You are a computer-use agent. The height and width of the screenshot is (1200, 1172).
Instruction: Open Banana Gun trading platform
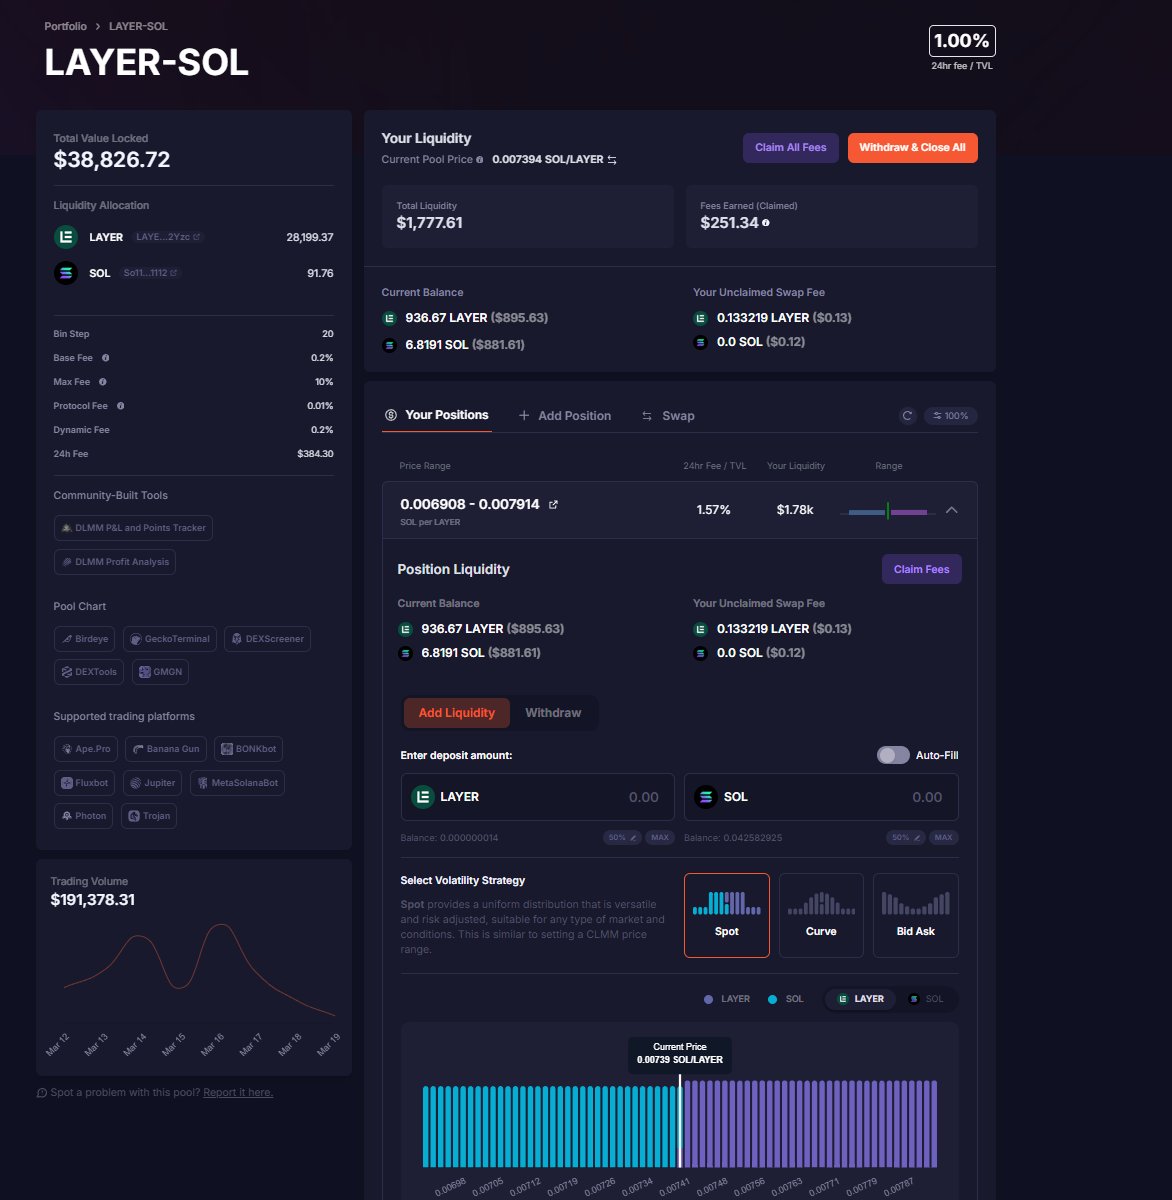click(x=166, y=749)
